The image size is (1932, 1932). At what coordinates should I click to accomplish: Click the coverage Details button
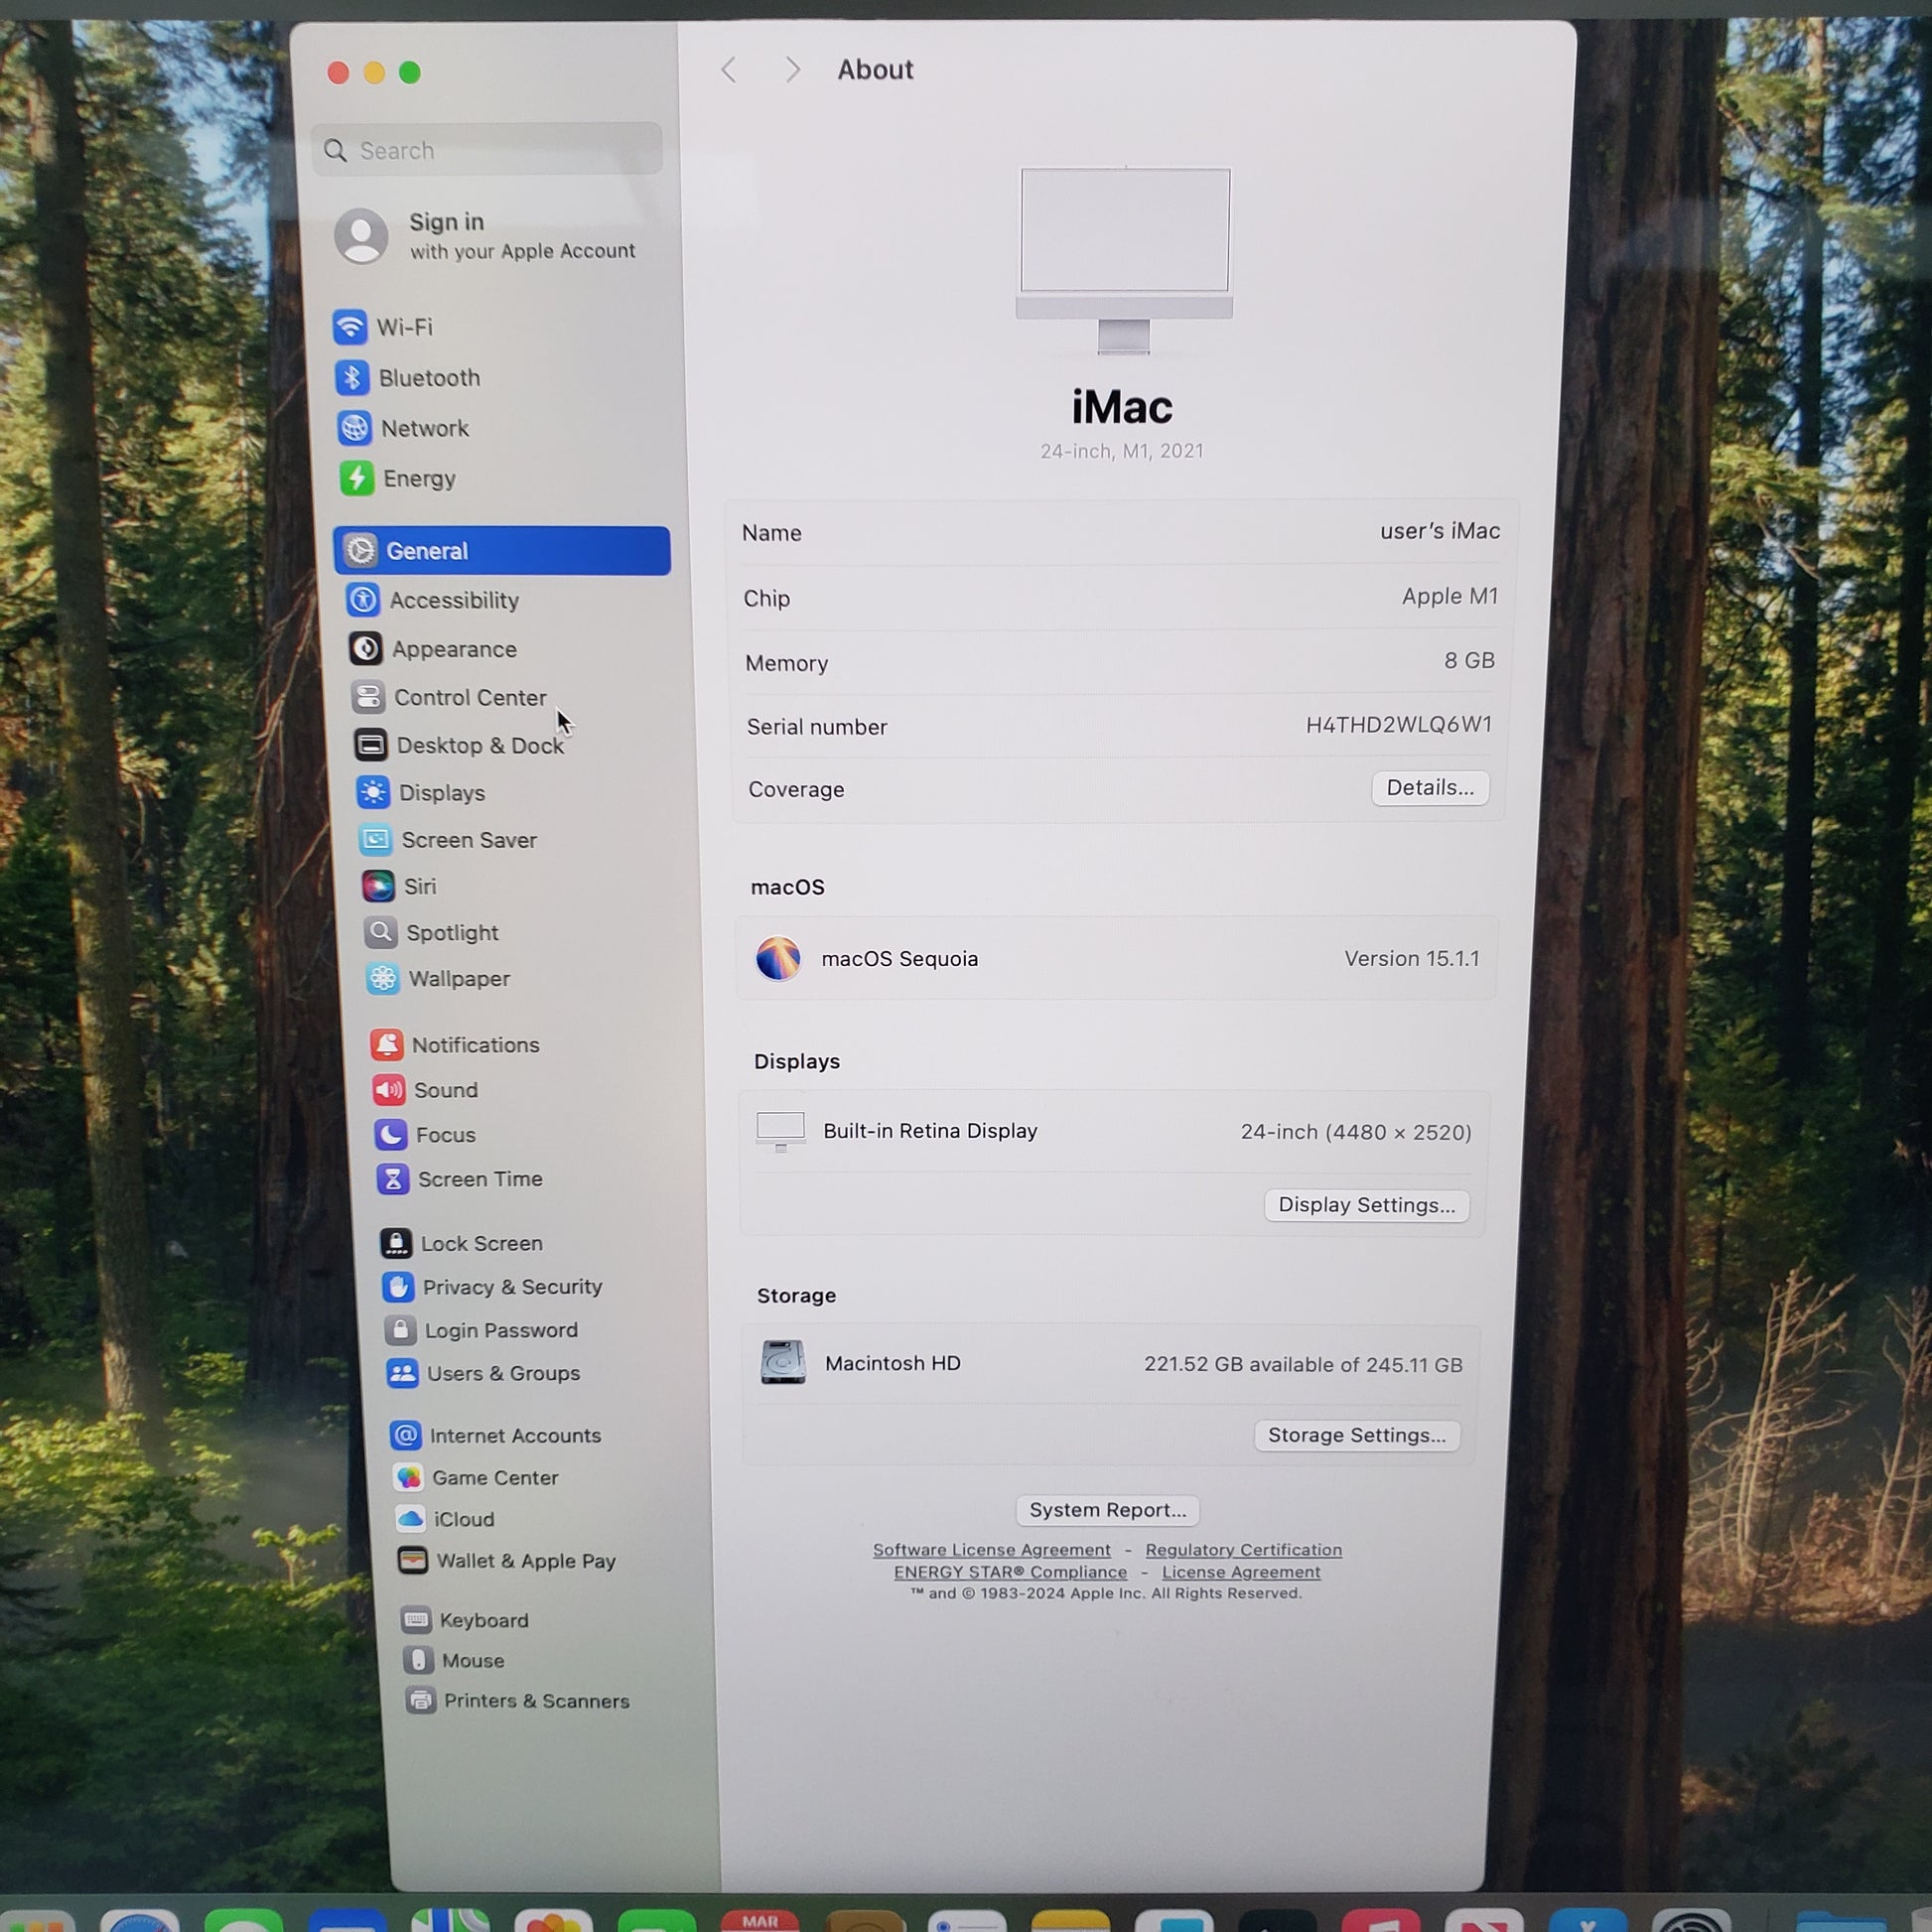tap(1430, 788)
